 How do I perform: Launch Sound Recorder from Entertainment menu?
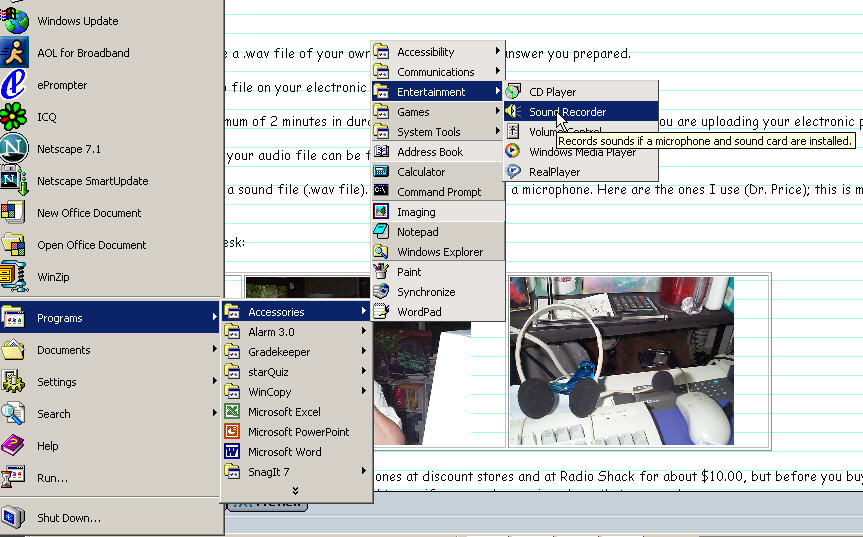click(581, 112)
